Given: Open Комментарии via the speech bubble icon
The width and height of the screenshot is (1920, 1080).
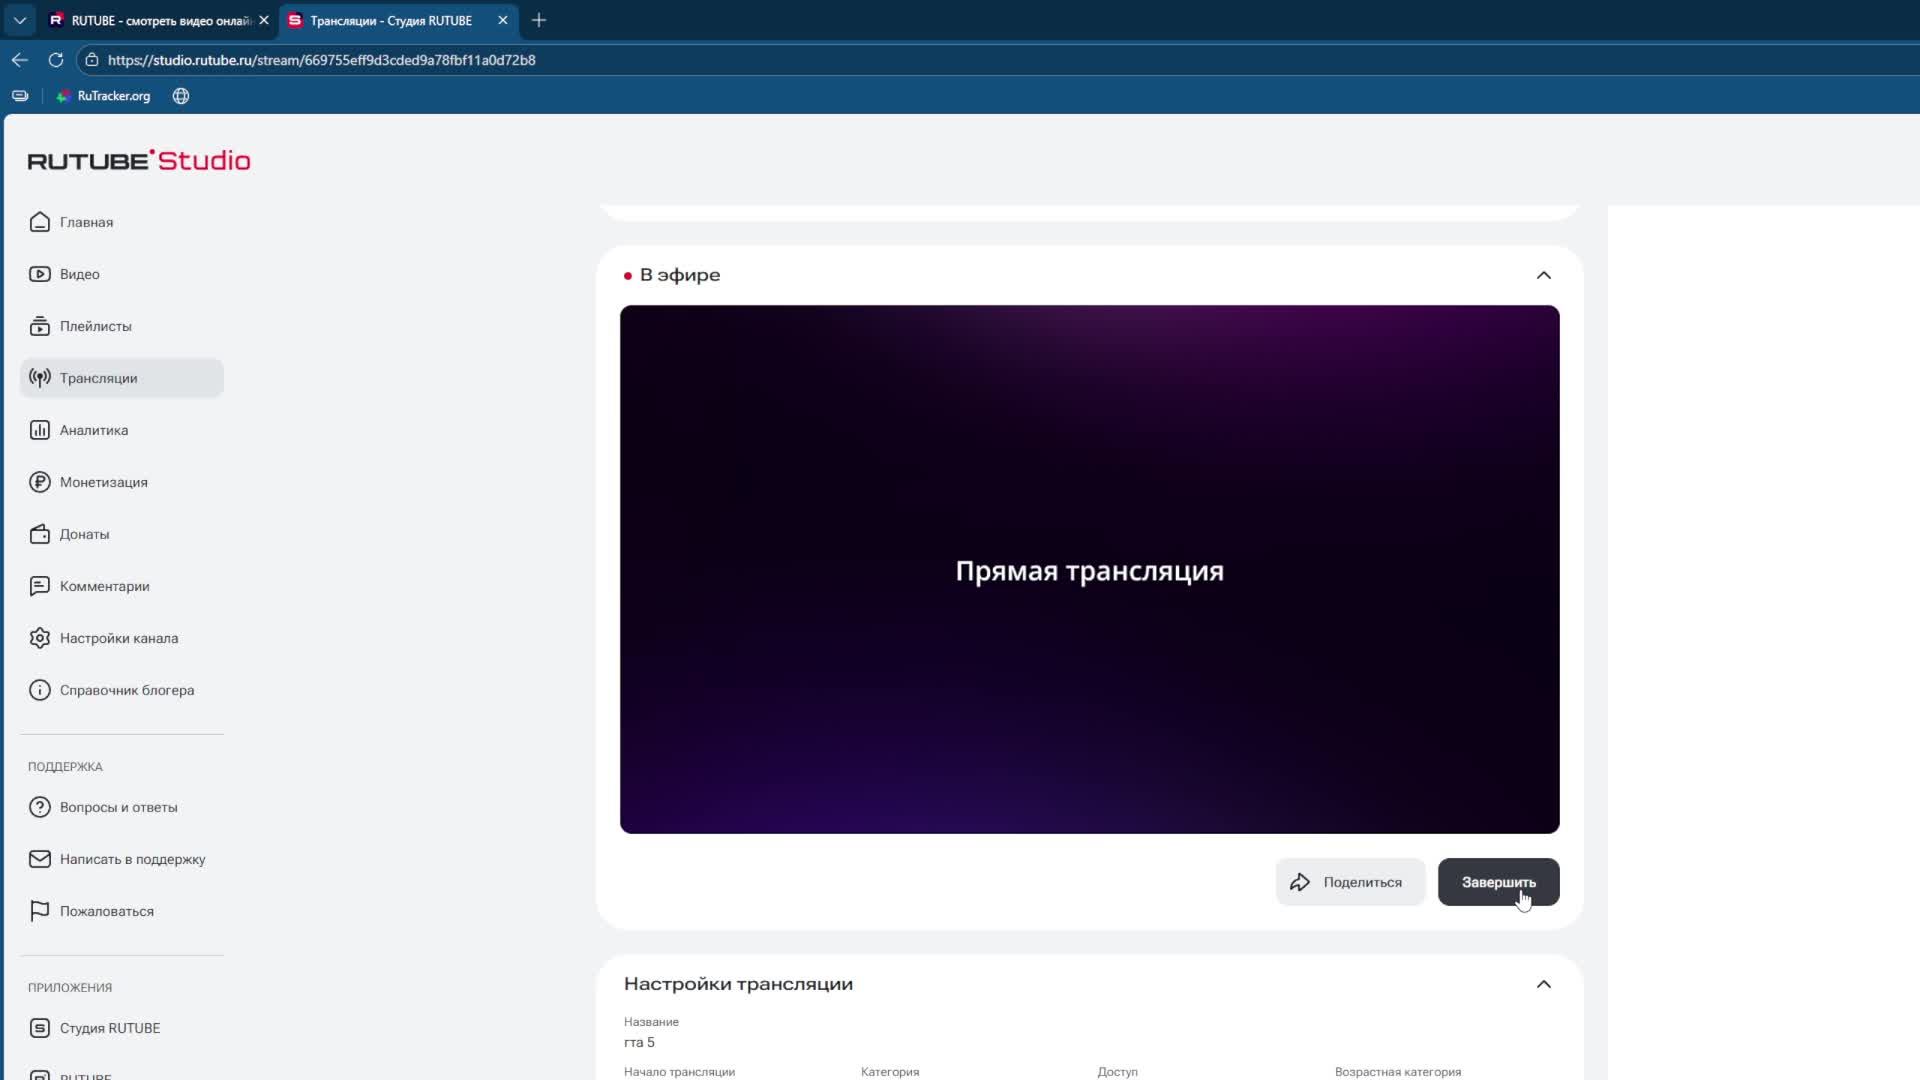Looking at the screenshot, I should coord(40,586).
